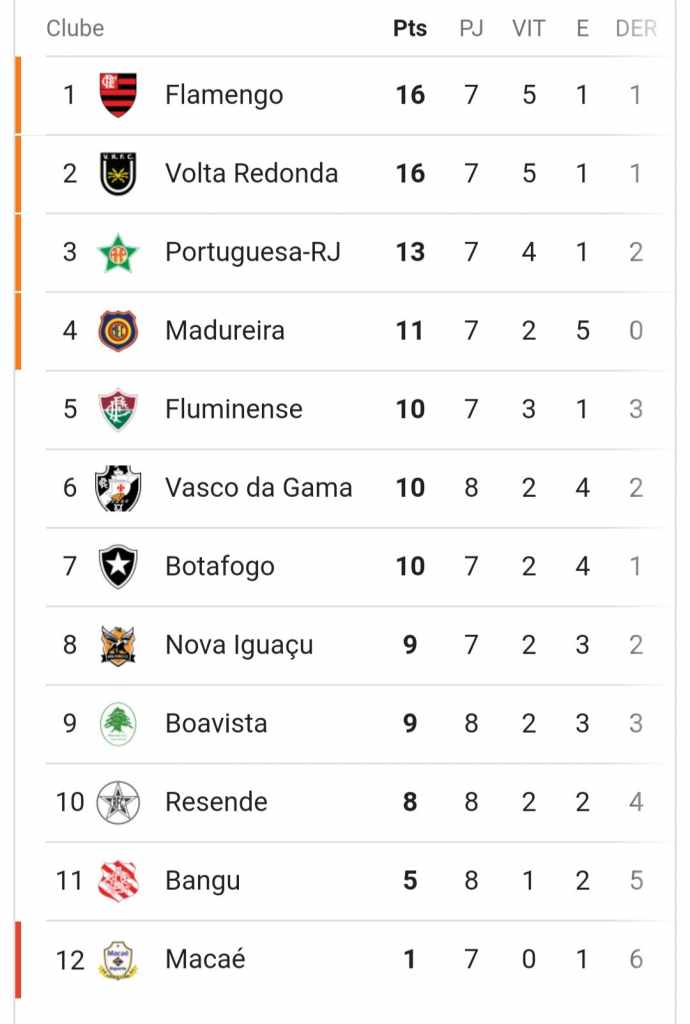Open the Vasco da Gama team link
The image size is (690, 1024).
tap(259, 488)
